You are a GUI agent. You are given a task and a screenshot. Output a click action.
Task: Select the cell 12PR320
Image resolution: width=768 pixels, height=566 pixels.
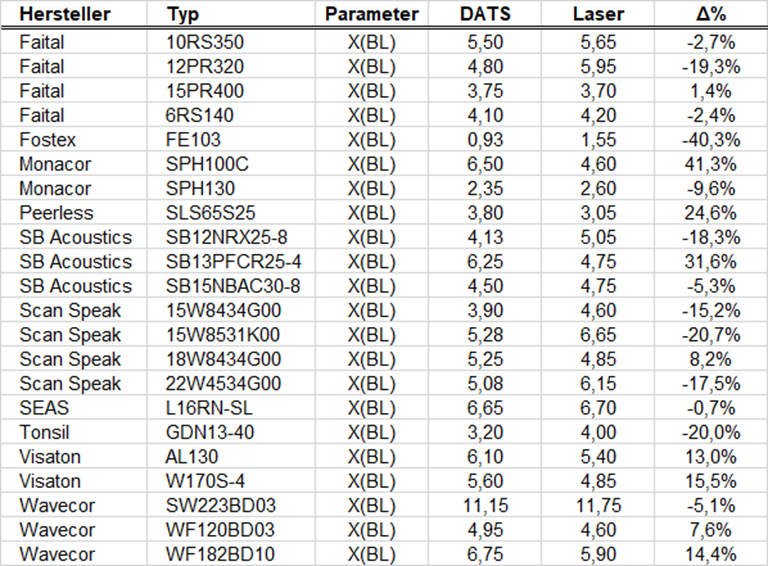point(205,67)
